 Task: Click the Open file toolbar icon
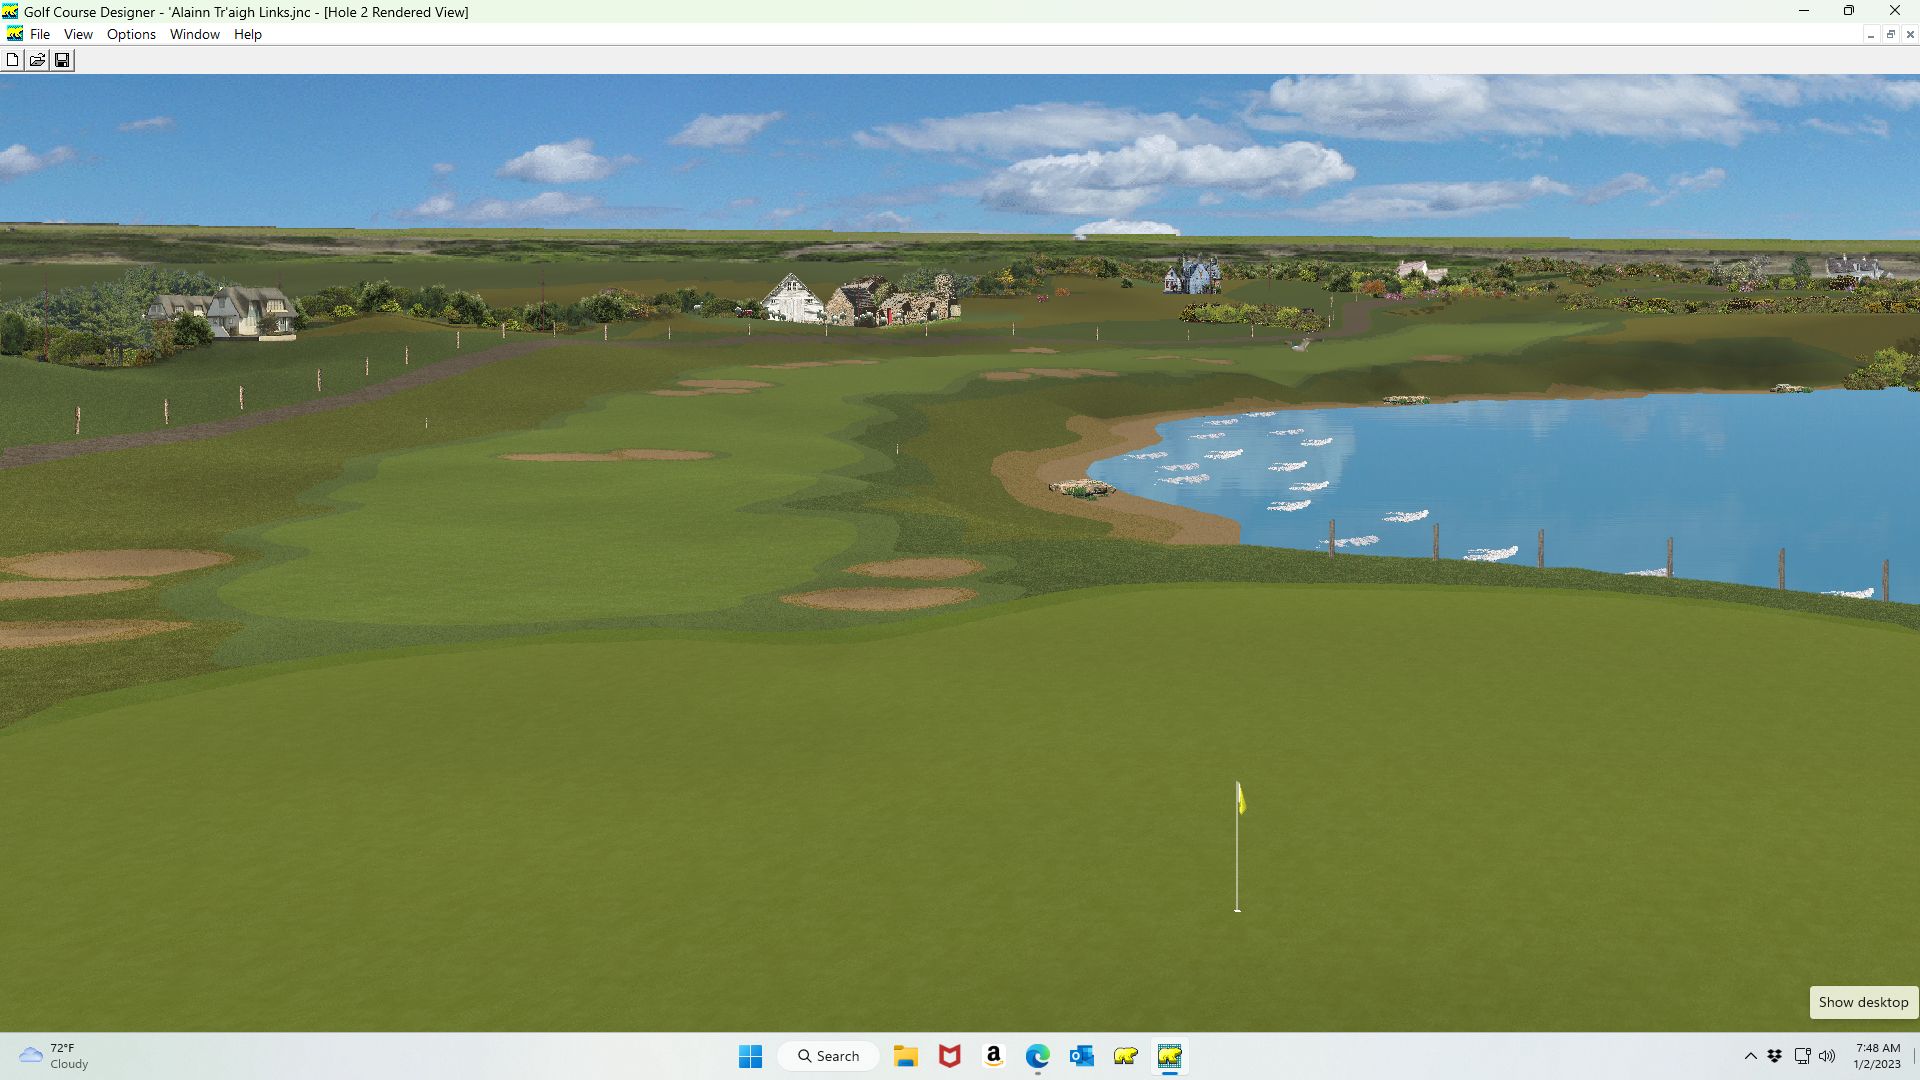37,60
